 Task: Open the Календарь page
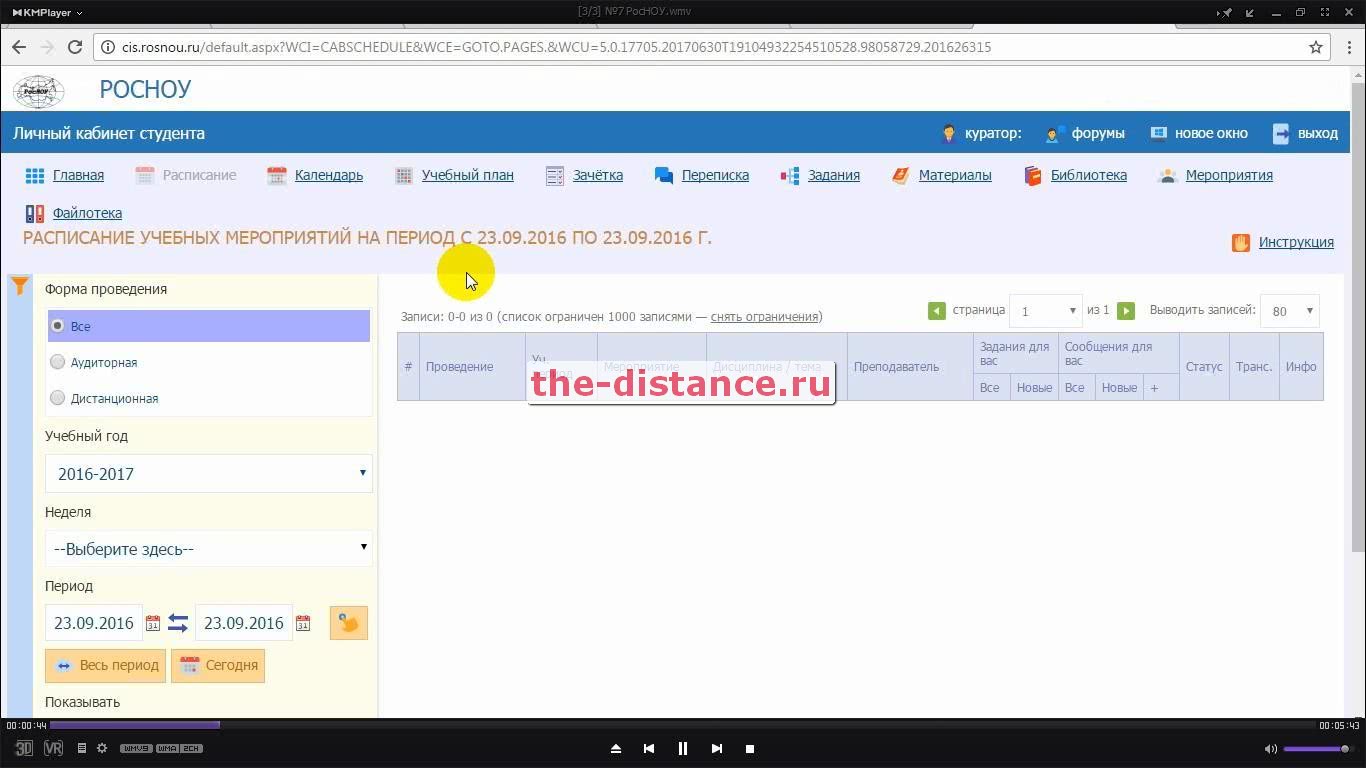(x=328, y=175)
